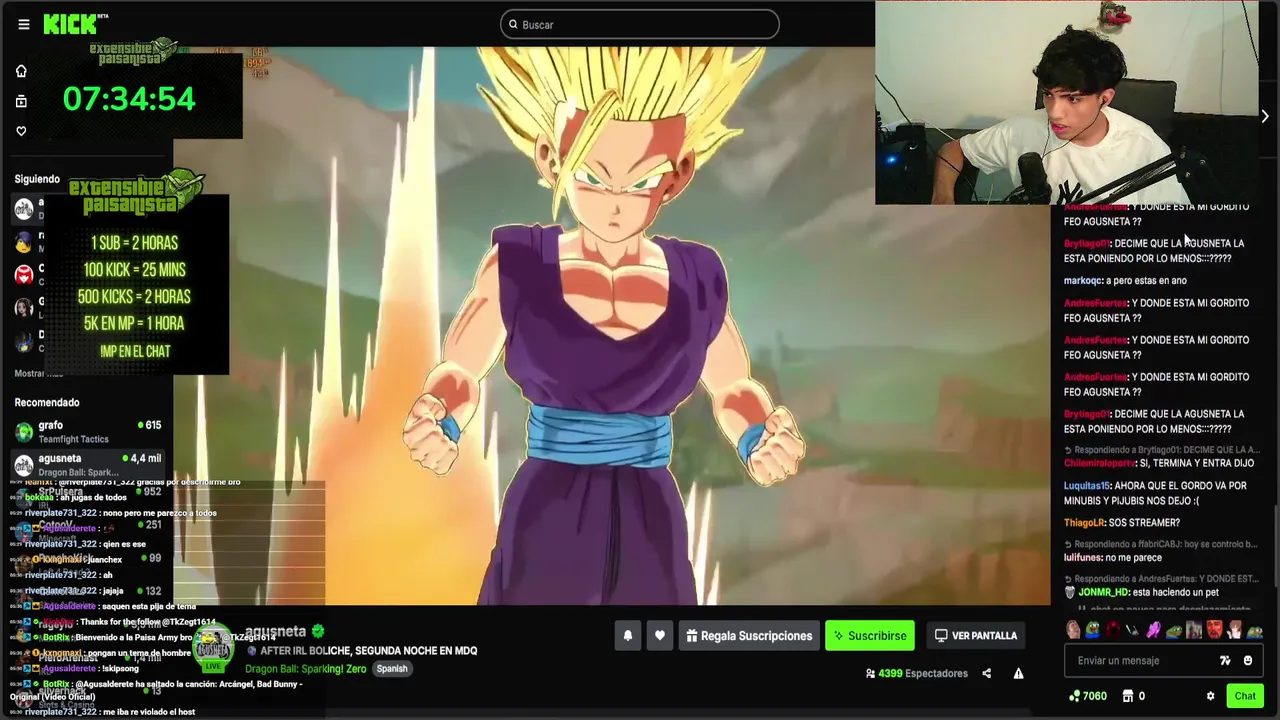Click agusneta LIVE avatar below video
The image size is (1280, 720).
pos(213,650)
